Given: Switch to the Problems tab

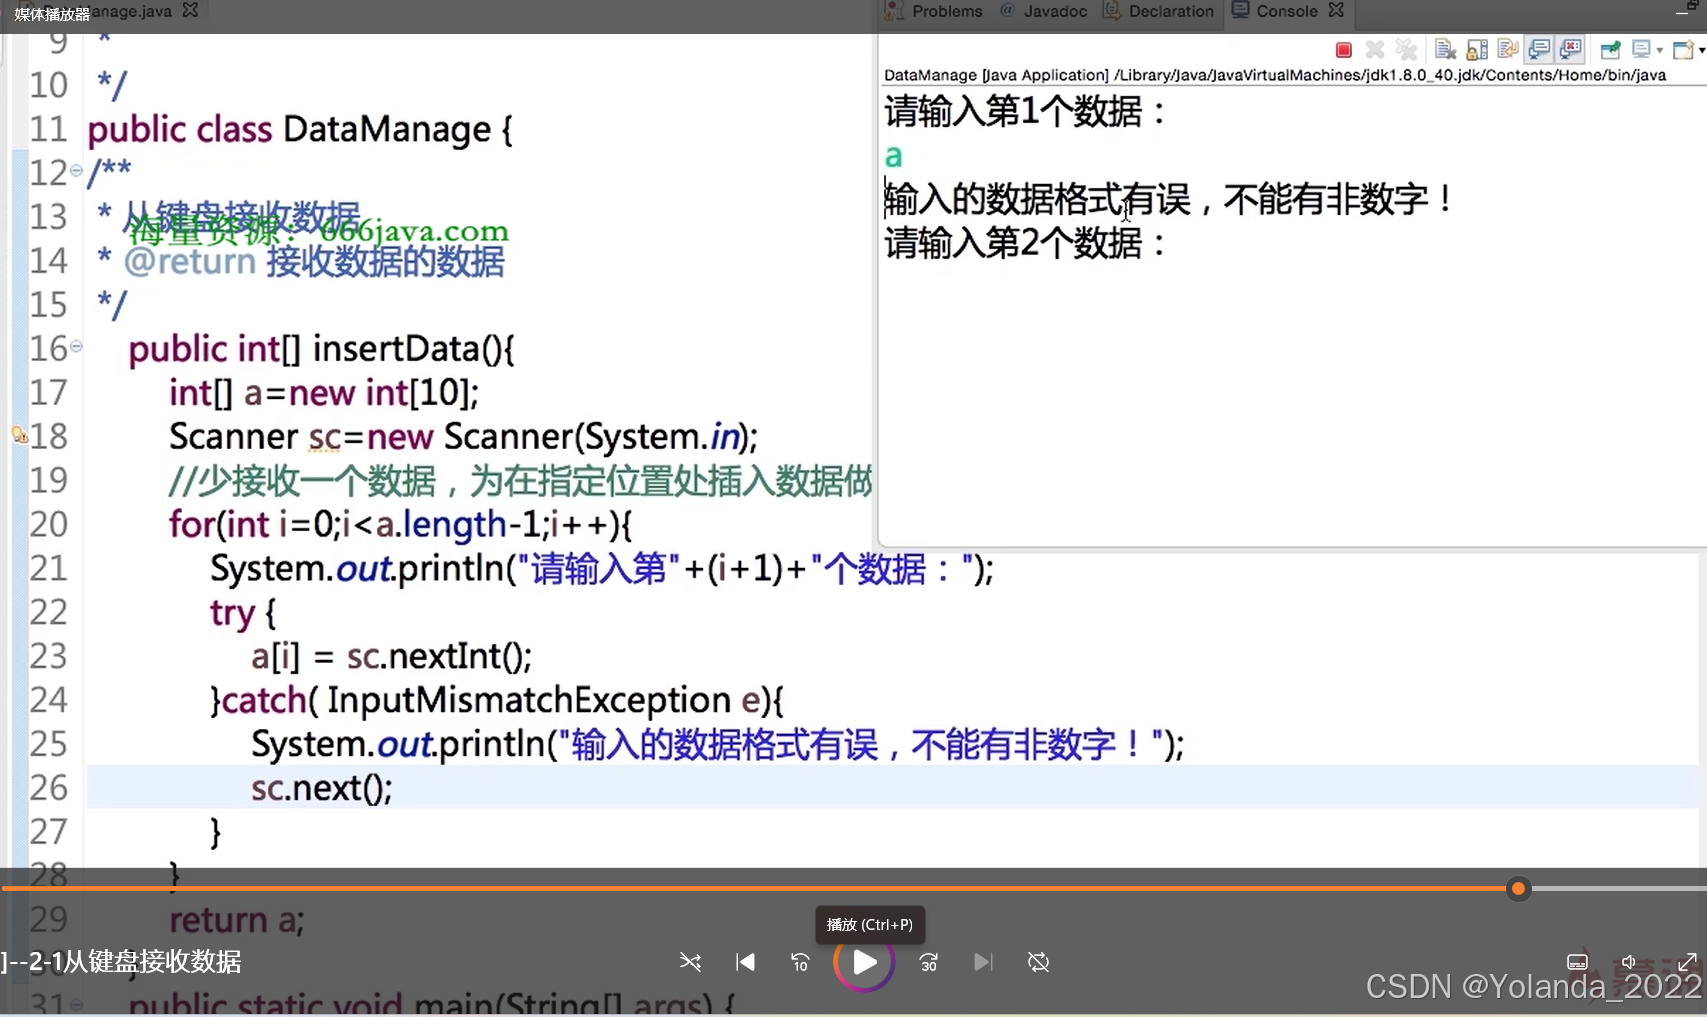Looking at the screenshot, I should pos(935,11).
